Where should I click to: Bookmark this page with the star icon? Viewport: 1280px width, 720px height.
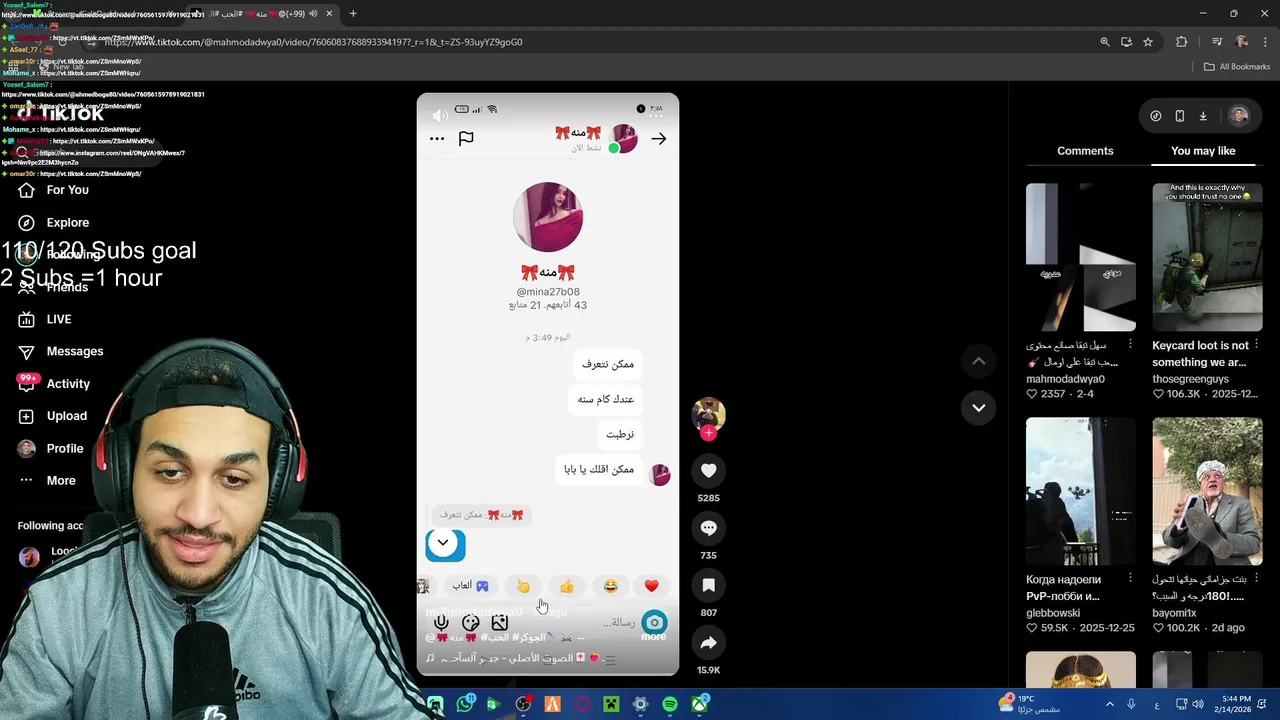[1148, 42]
